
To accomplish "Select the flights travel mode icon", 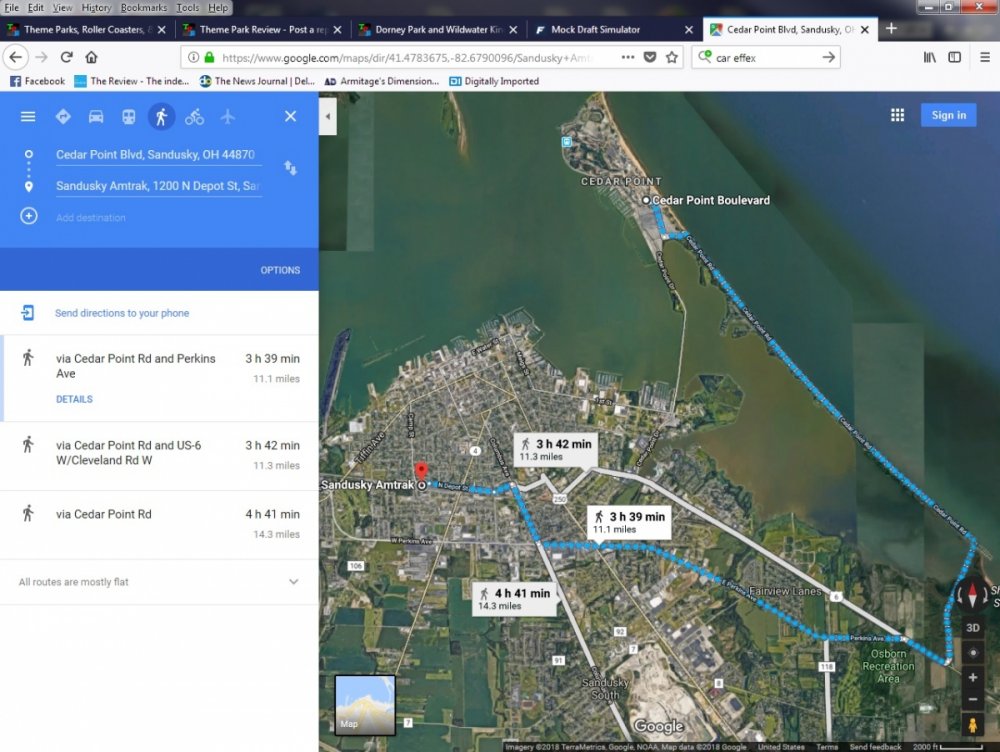I will coord(227,117).
